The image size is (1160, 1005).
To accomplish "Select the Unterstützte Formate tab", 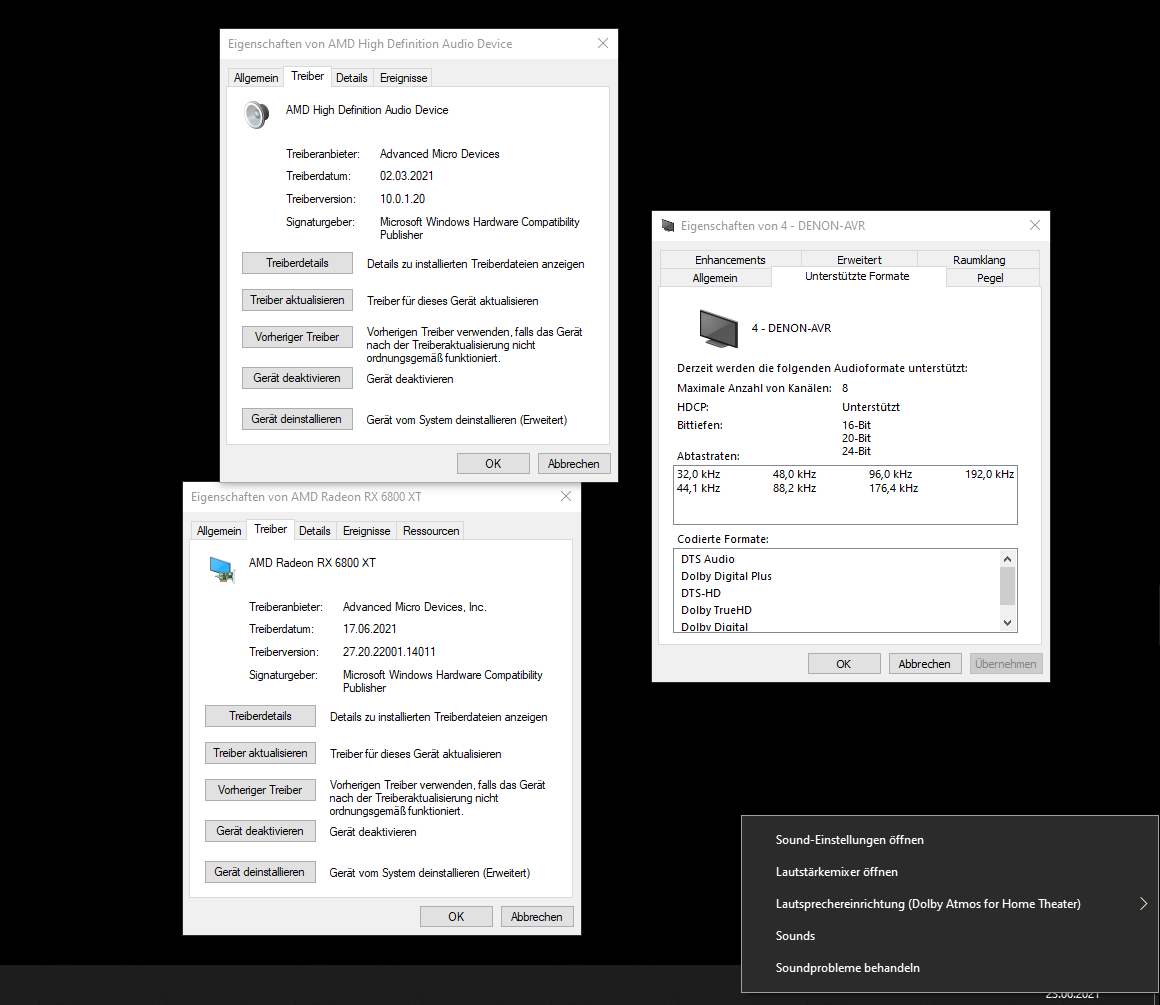I will (857, 276).
